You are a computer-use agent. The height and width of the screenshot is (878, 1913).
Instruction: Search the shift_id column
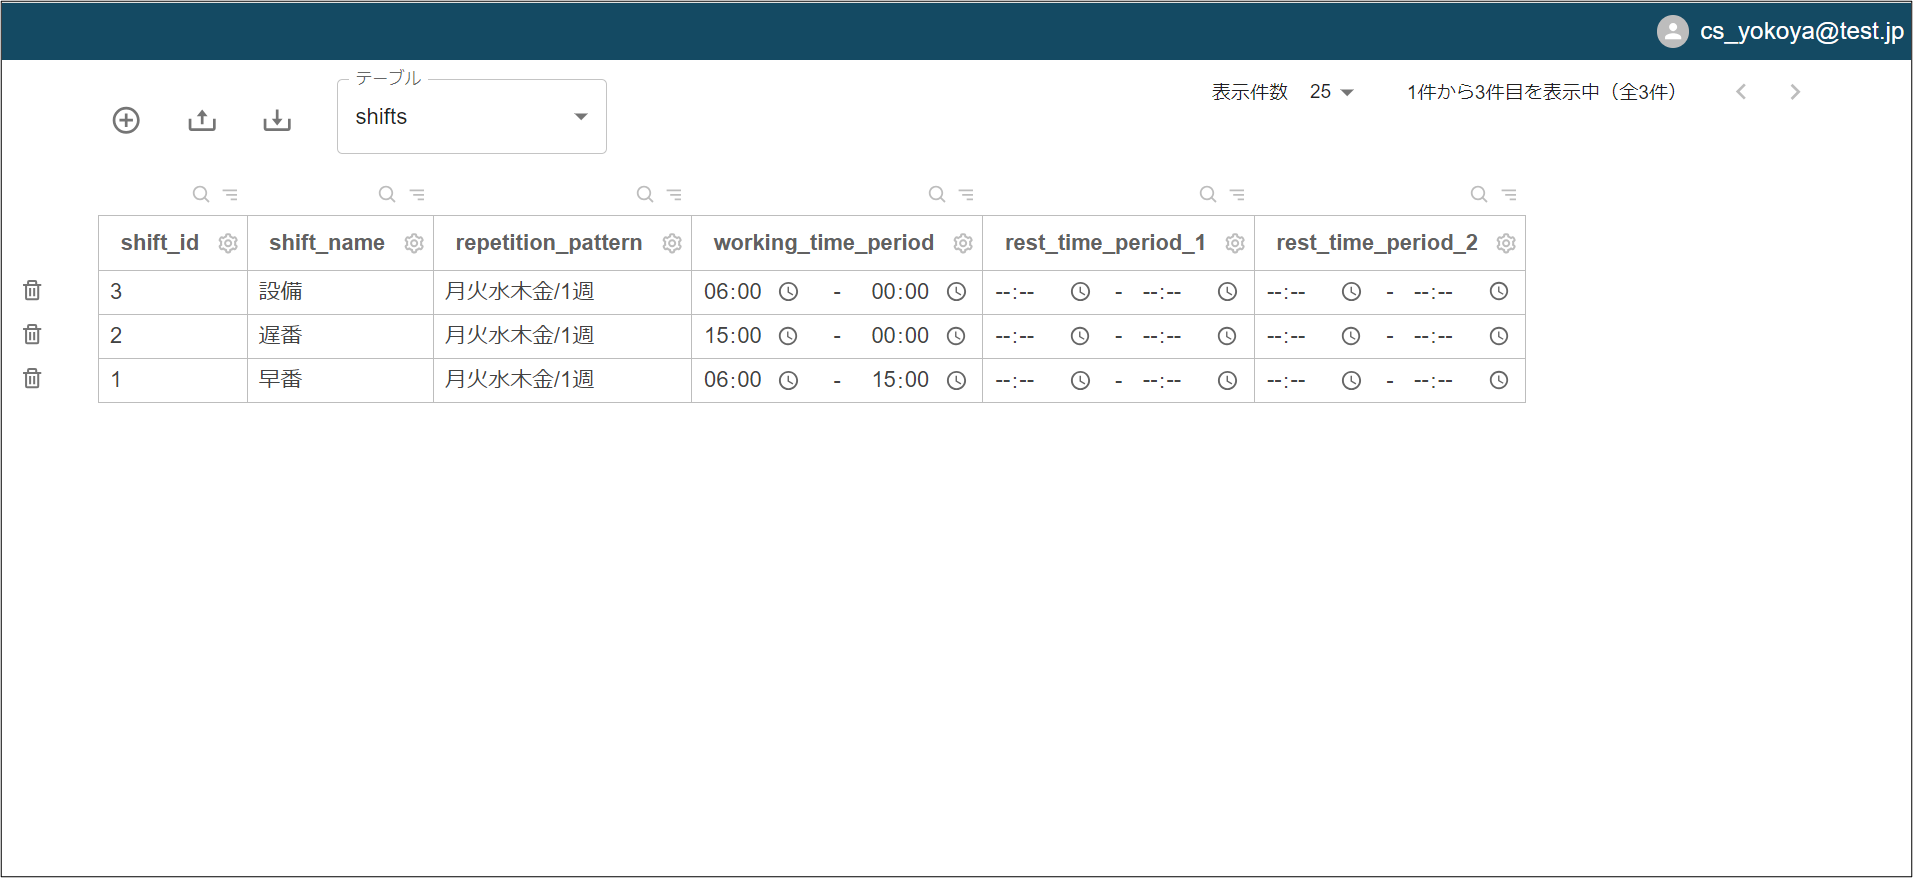[201, 194]
